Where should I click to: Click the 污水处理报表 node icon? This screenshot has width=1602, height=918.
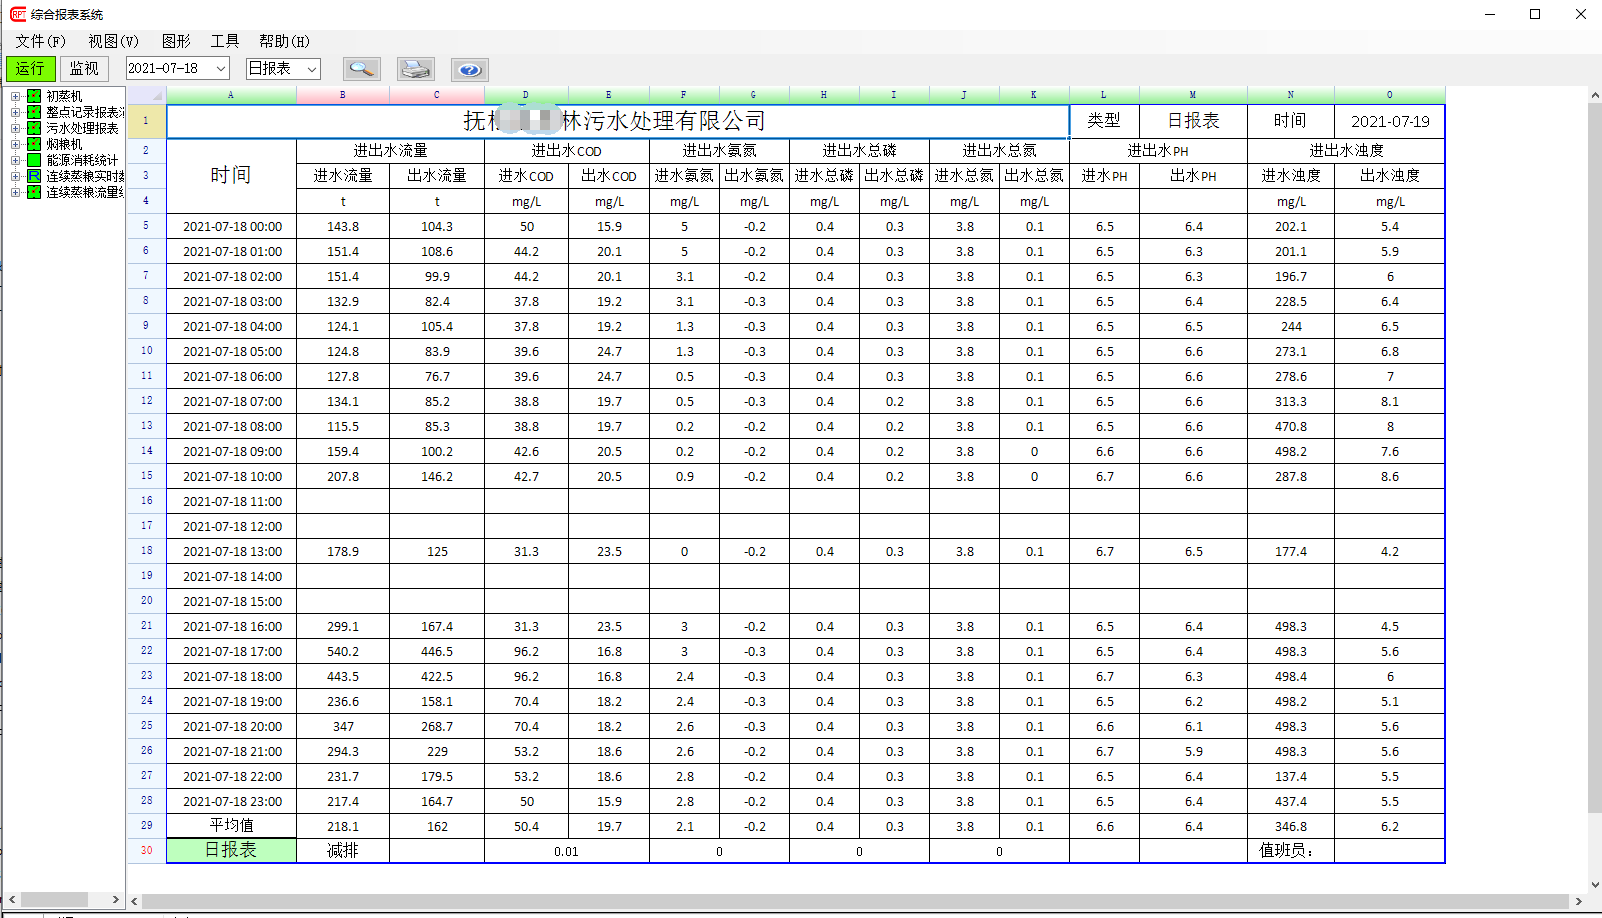coord(34,128)
